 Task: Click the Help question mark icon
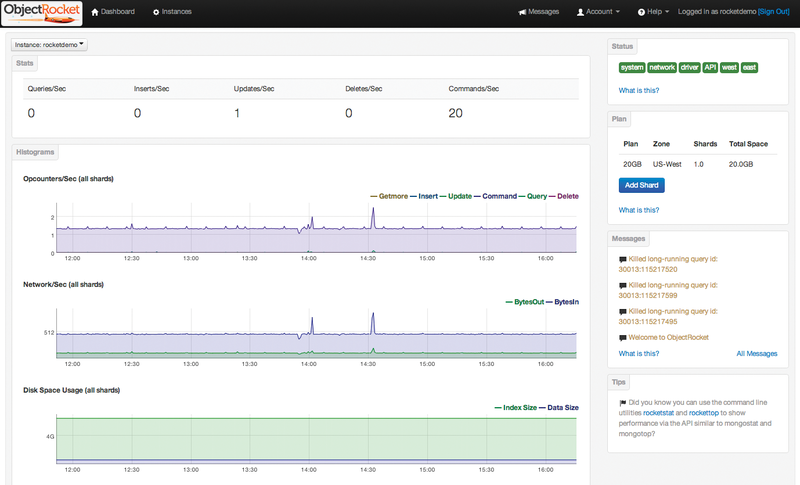pos(640,12)
